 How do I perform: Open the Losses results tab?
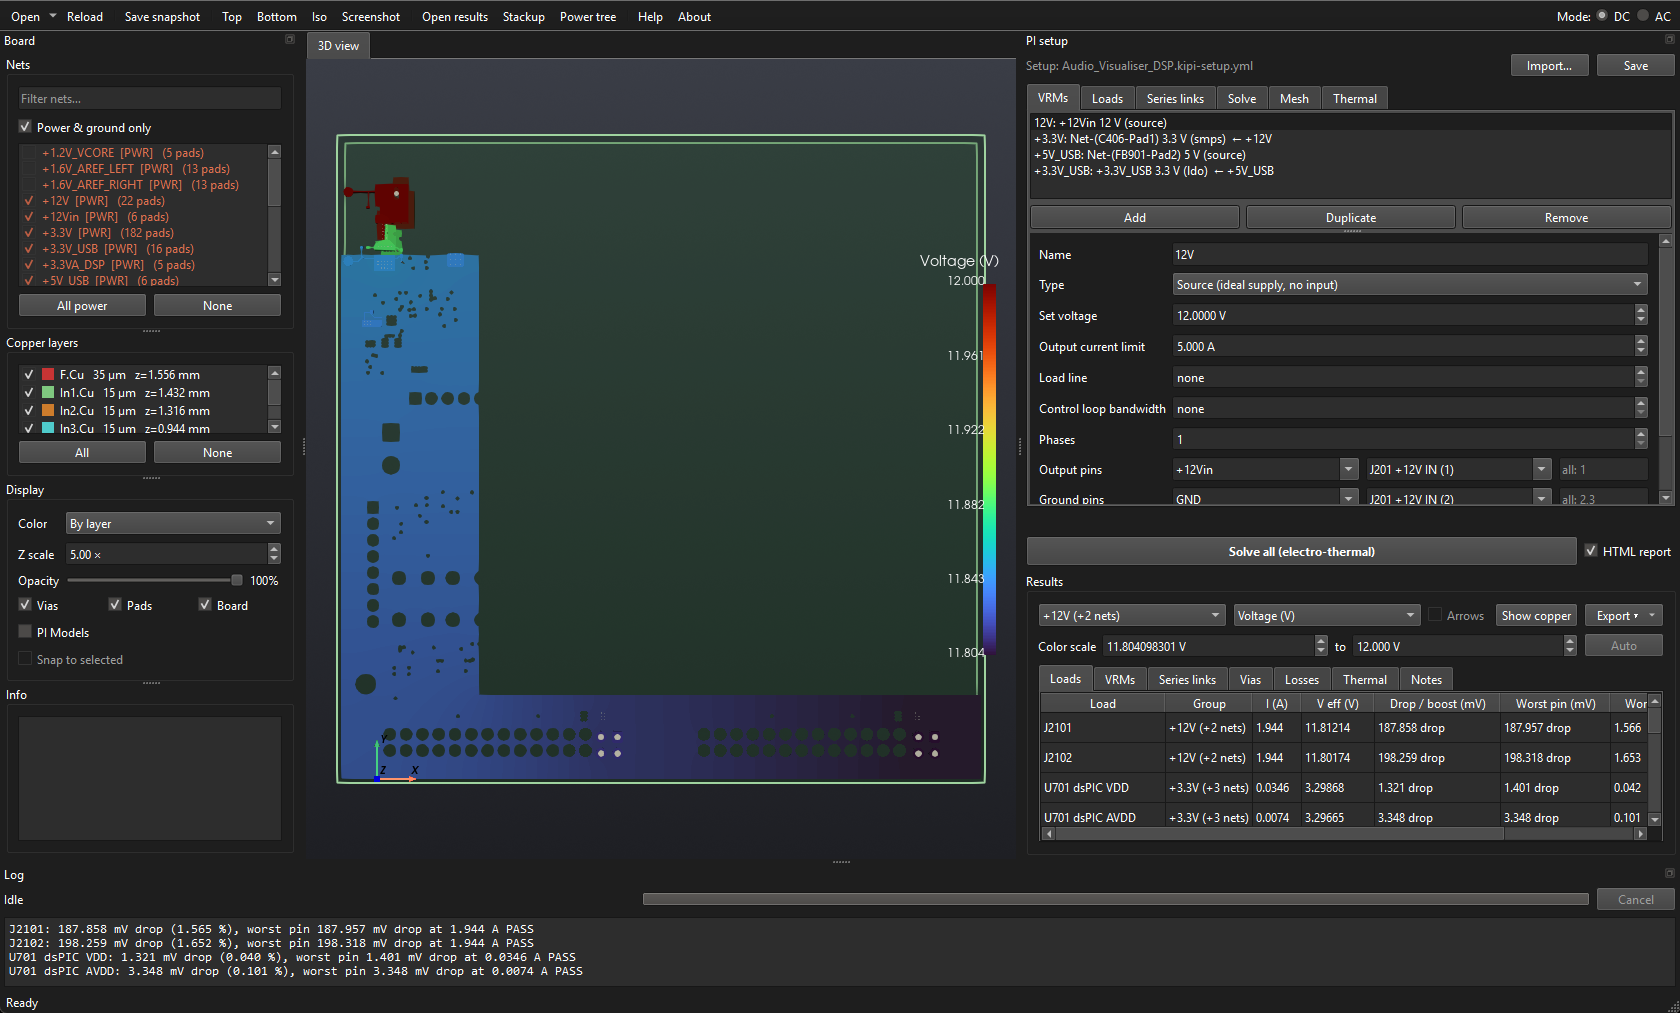pyautogui.click(x=1301, y=679)
